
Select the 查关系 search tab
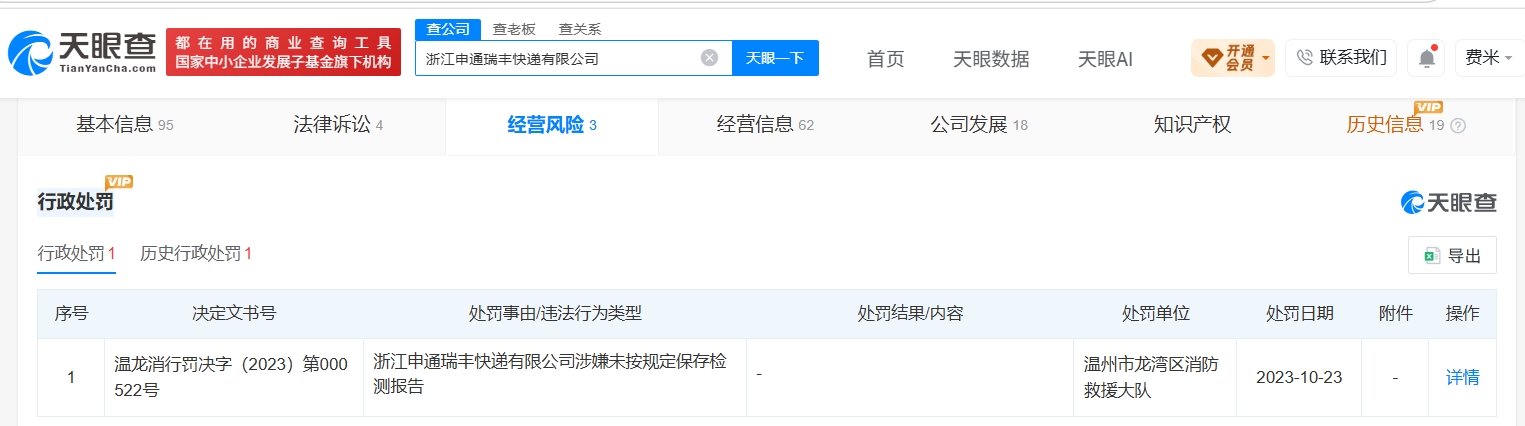[x=580, y=29]
